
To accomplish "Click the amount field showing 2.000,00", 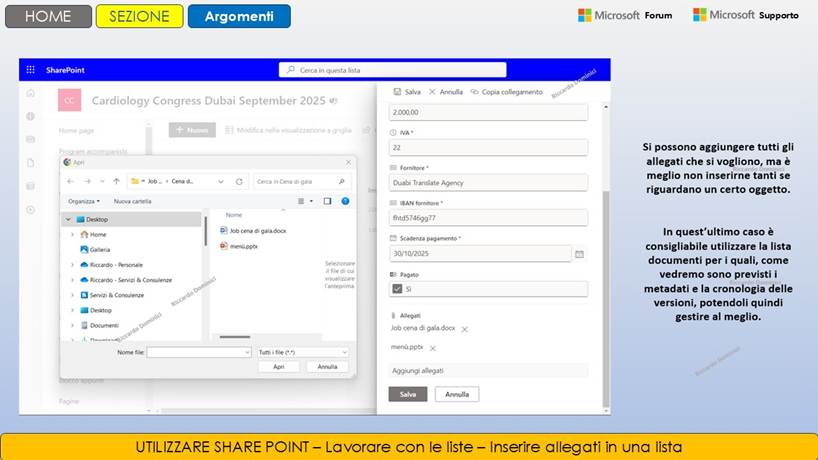I will [x=488, y=112].
